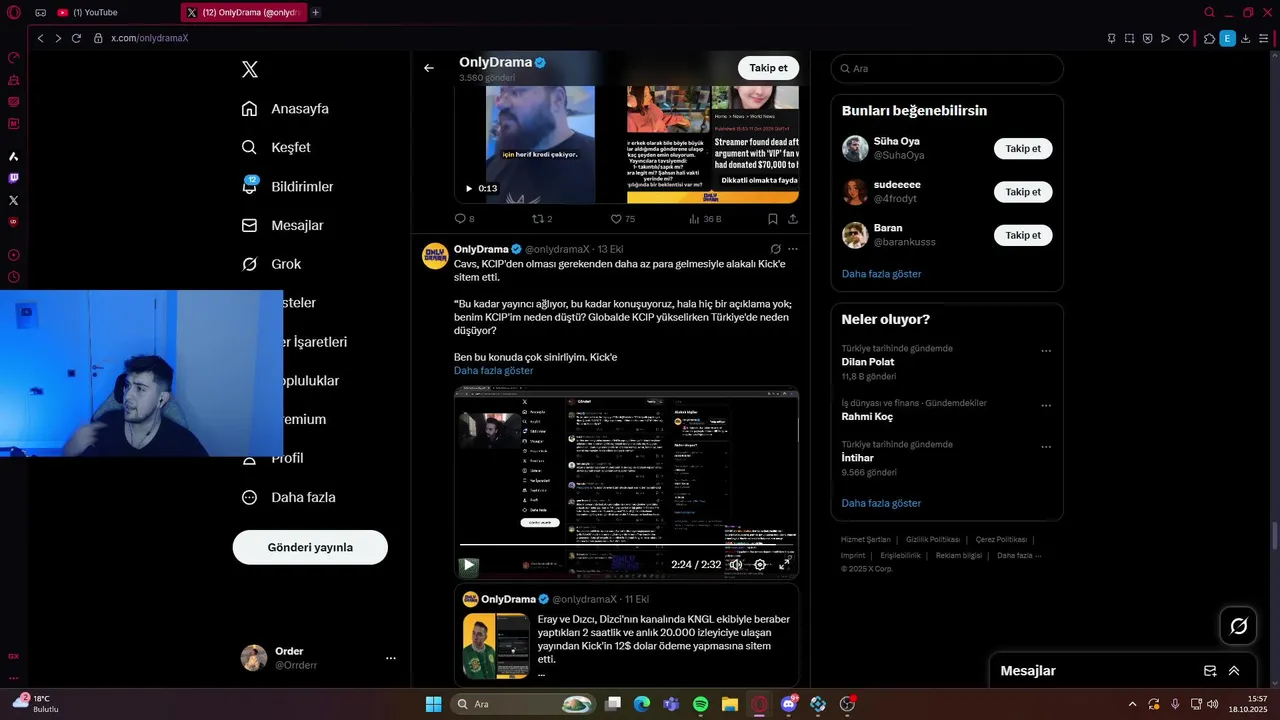
Task: Open Grok from sidebar
Action: pos(271,264)
